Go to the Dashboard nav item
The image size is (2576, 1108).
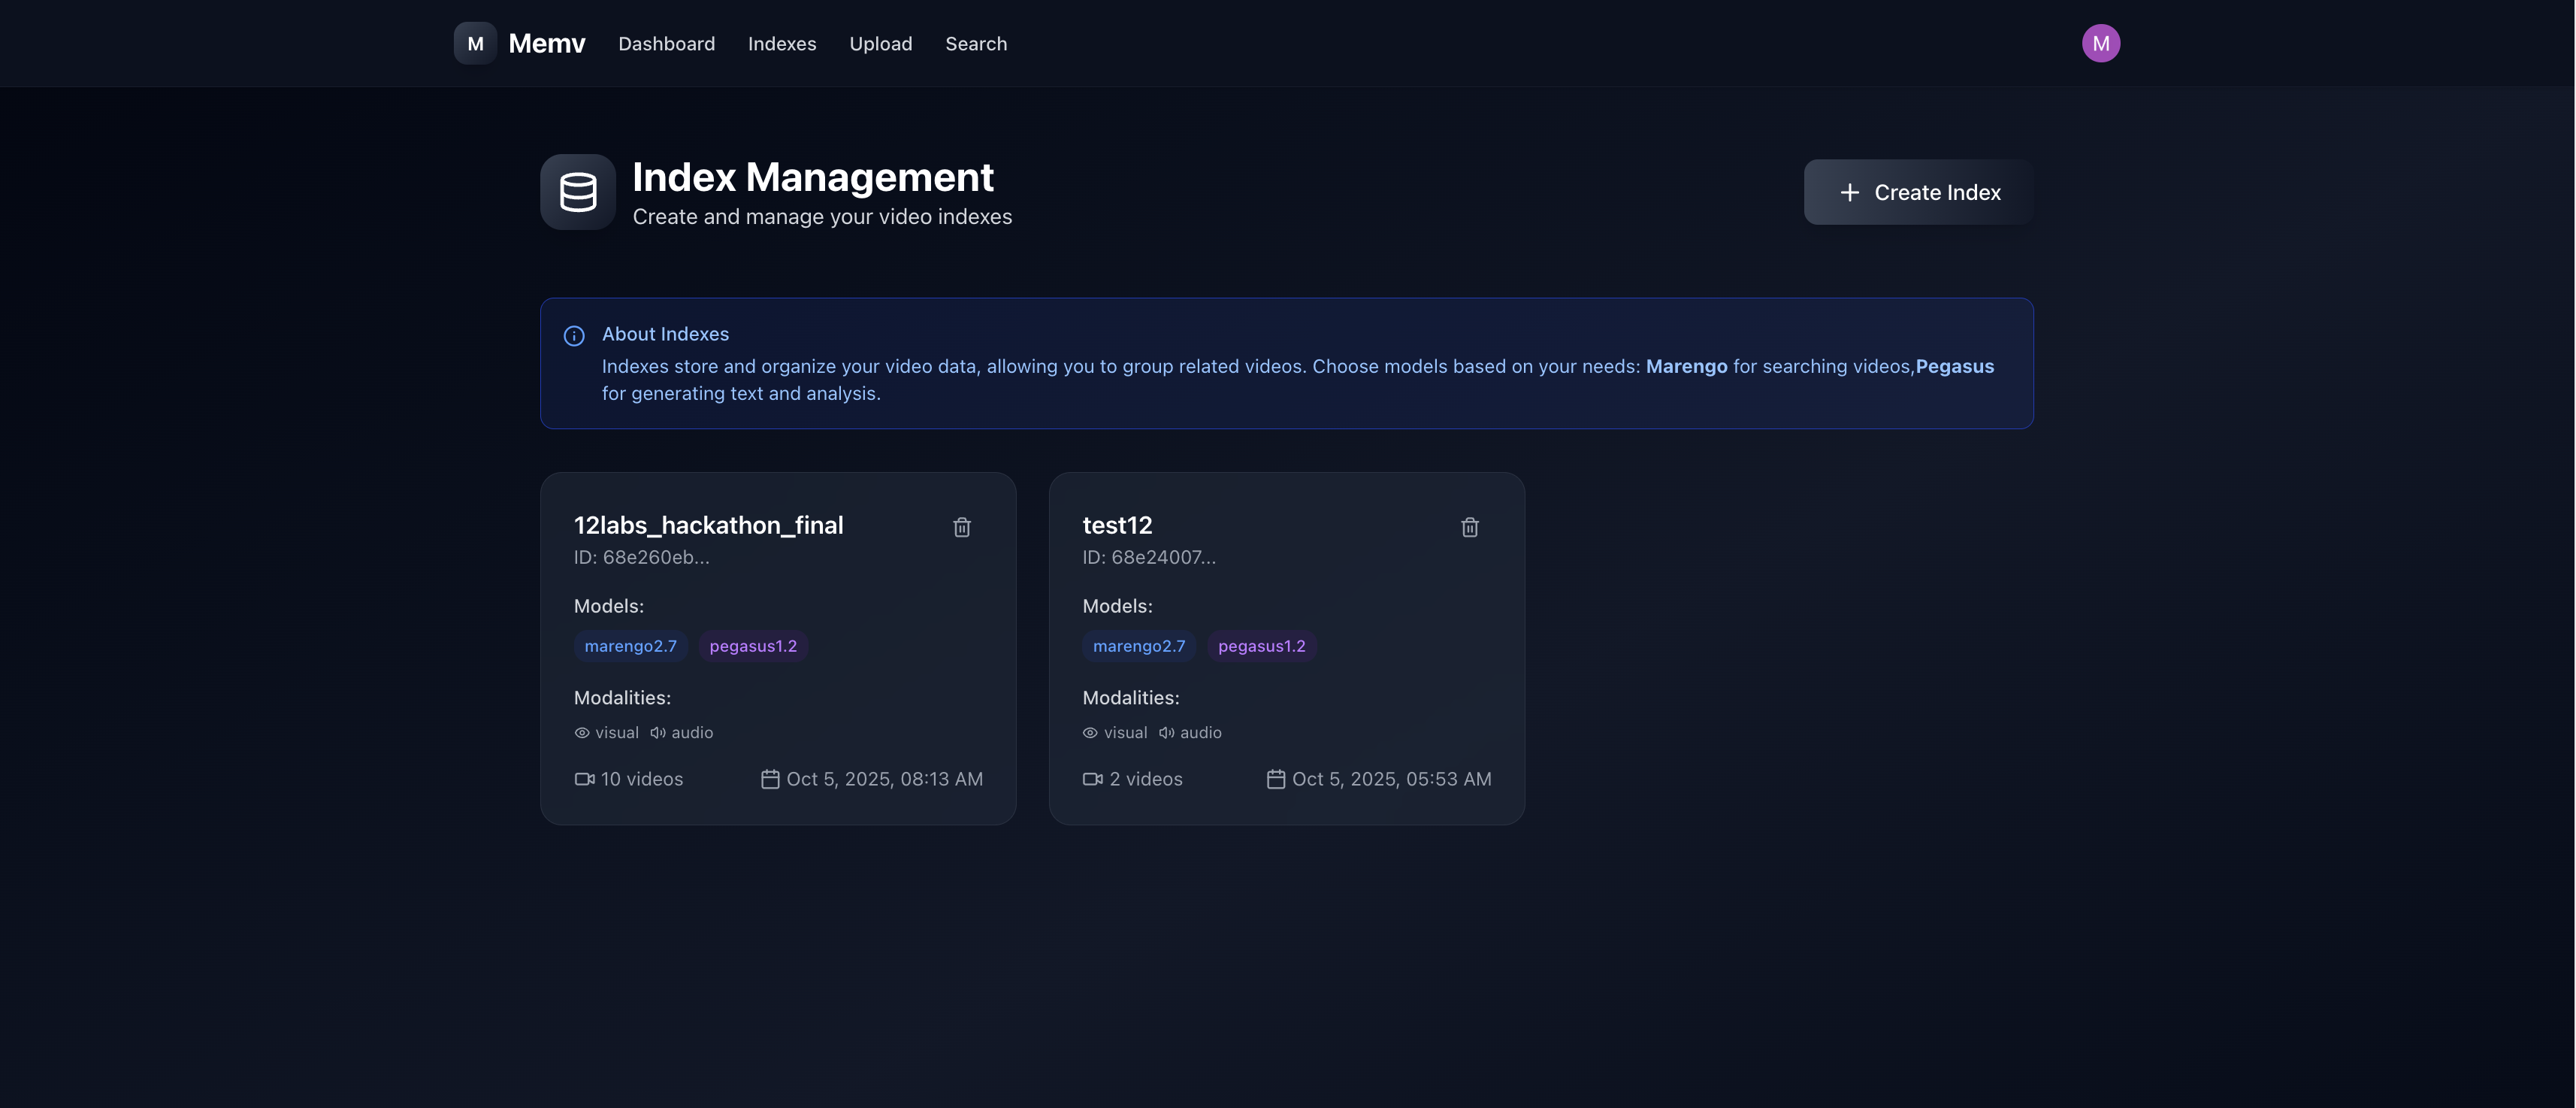(x=666, y=44)
